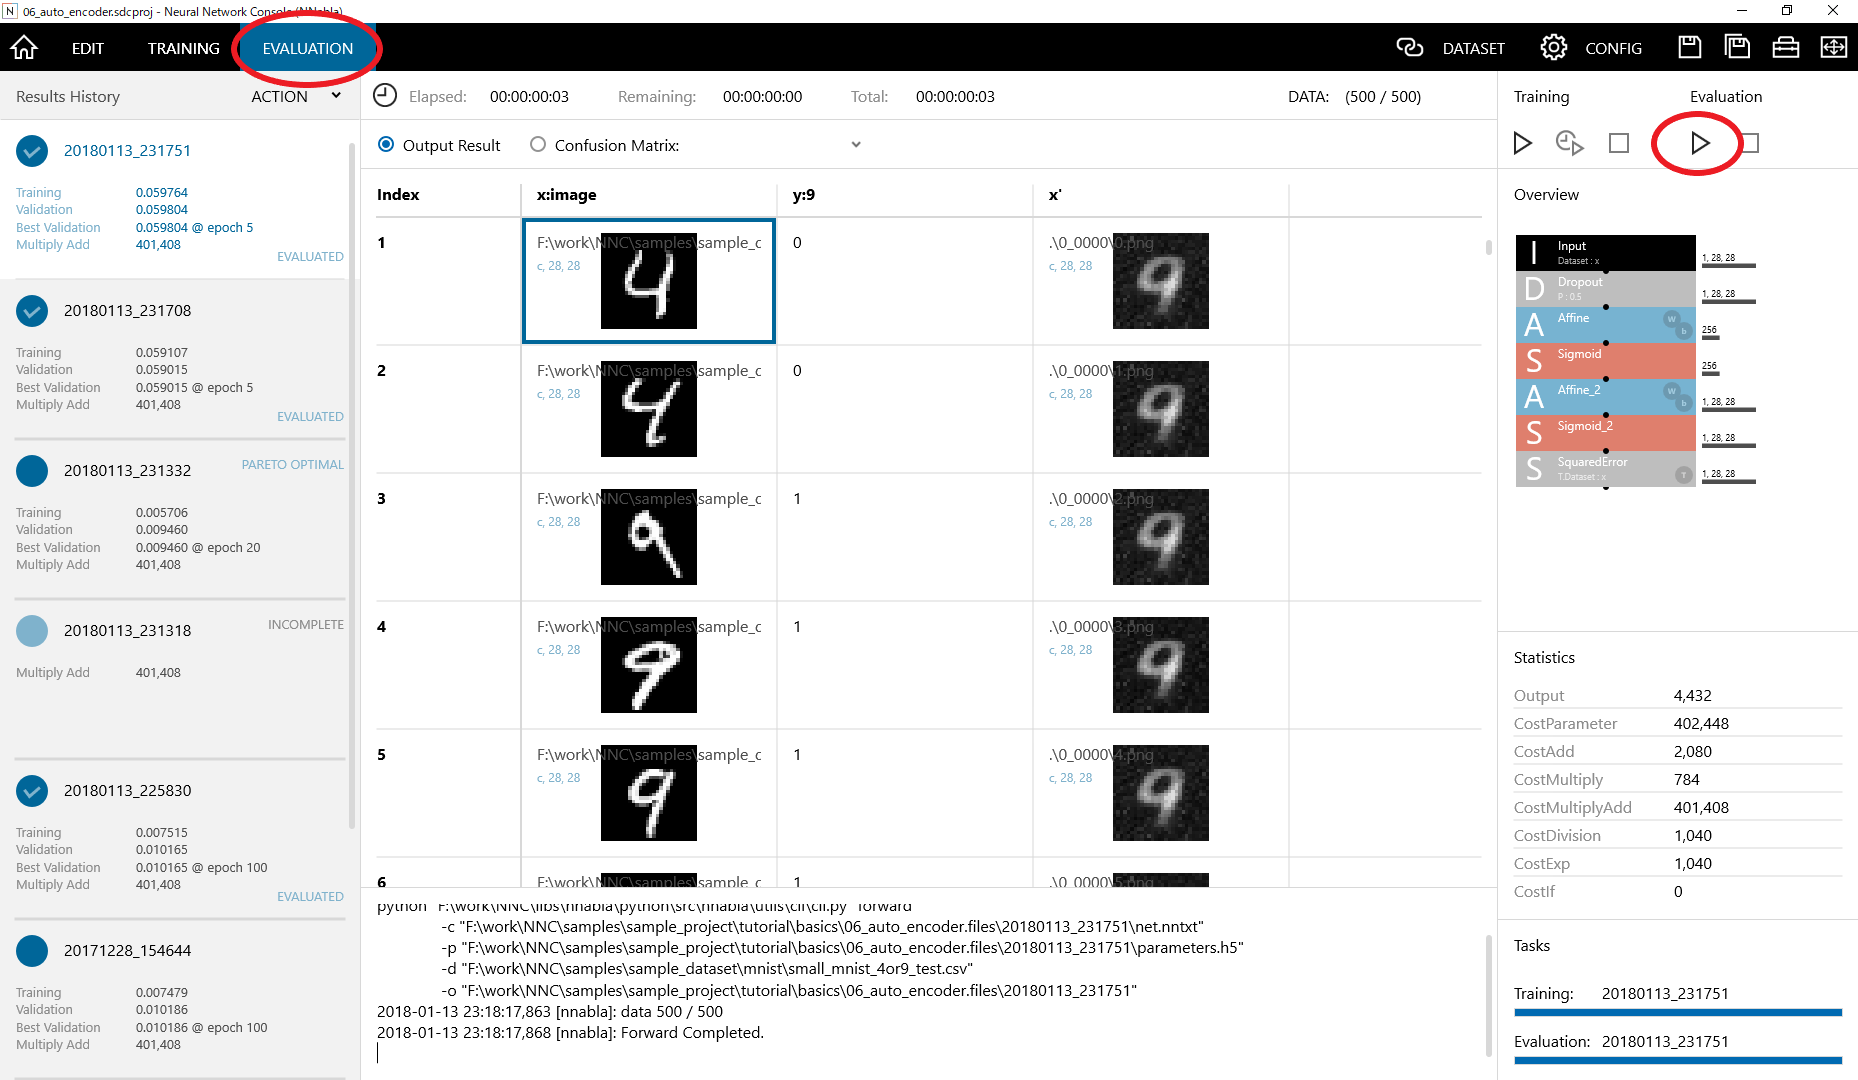Select input digit image in row 3
1858x1080 pixels.
pos(649,537)
